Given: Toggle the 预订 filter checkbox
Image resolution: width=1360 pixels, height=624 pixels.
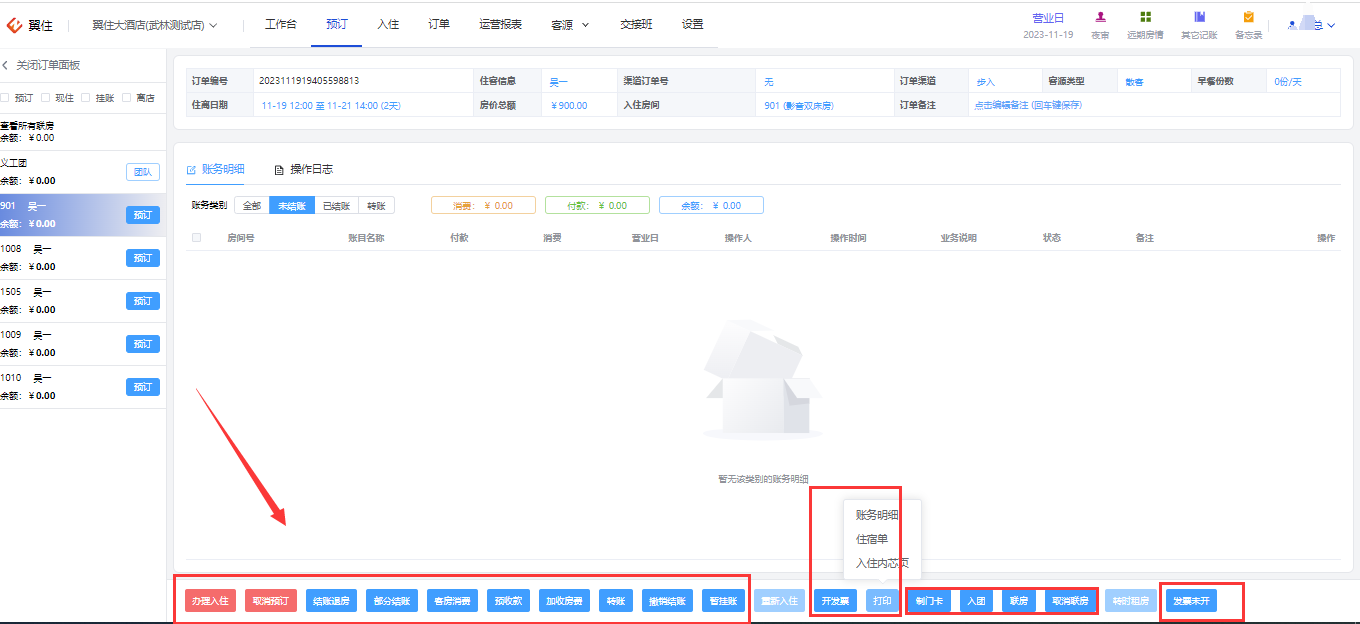Looking at the screenshot, I should (x=5, y=98).
